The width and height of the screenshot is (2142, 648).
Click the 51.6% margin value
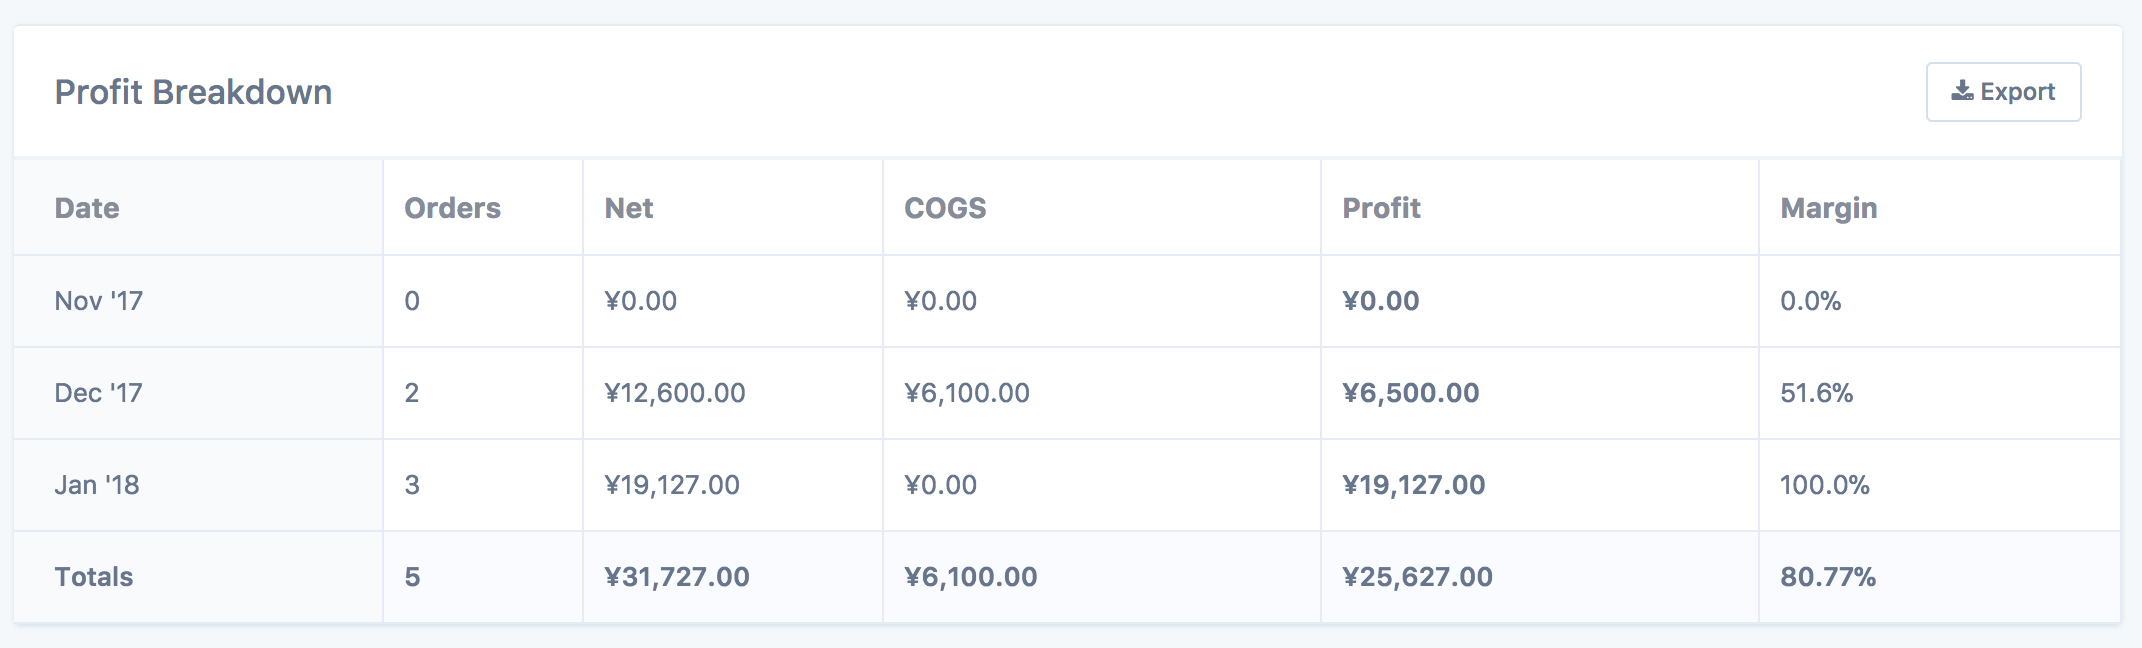[x=1816, y=393]
